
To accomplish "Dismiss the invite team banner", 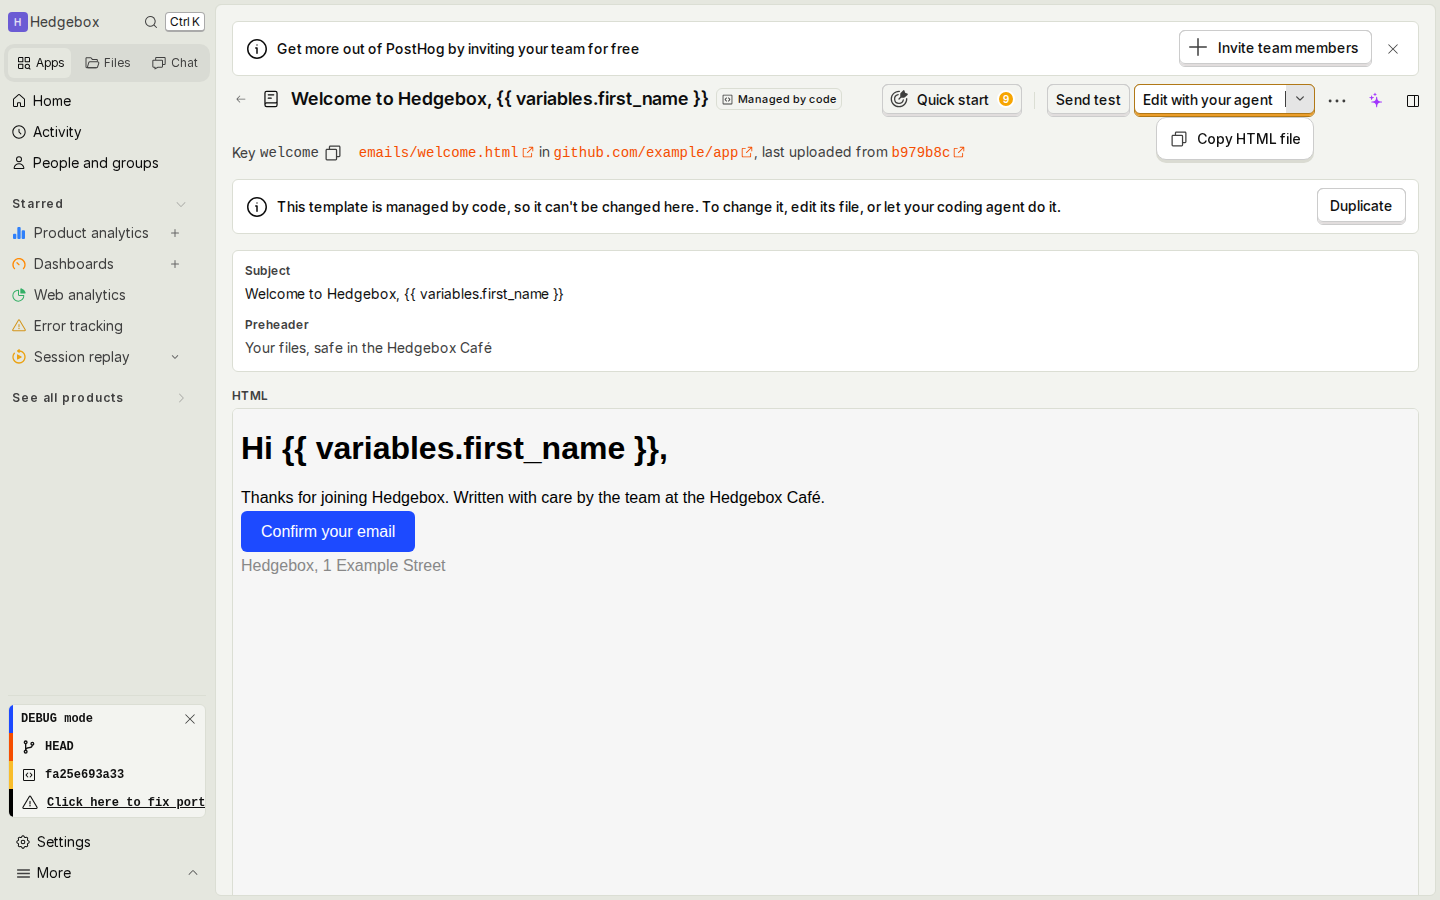I will pyautogui.click(x=1393, y=49).
